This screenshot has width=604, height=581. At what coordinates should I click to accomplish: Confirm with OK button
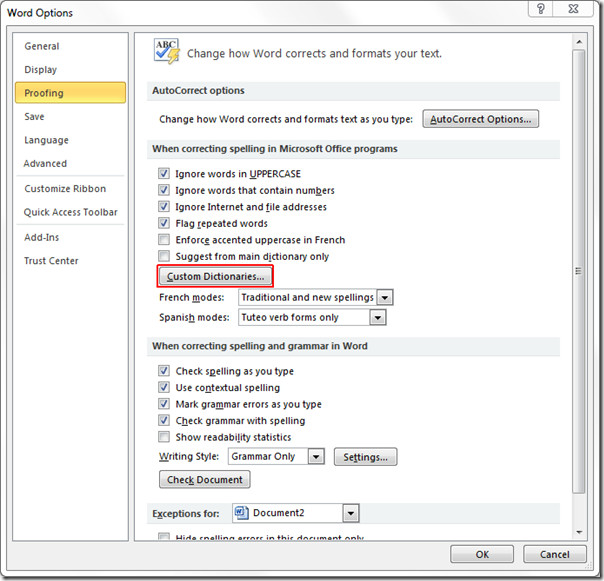tap(482, 554)
